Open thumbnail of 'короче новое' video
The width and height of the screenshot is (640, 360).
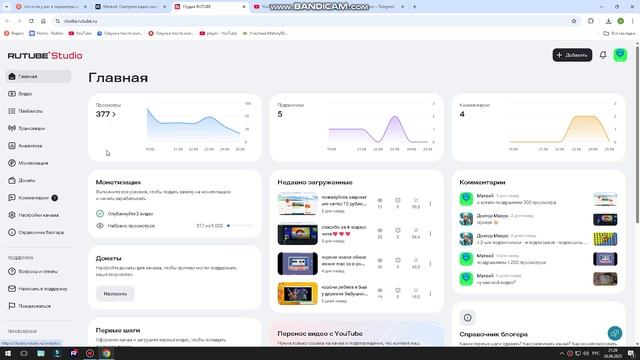[298, 264]
